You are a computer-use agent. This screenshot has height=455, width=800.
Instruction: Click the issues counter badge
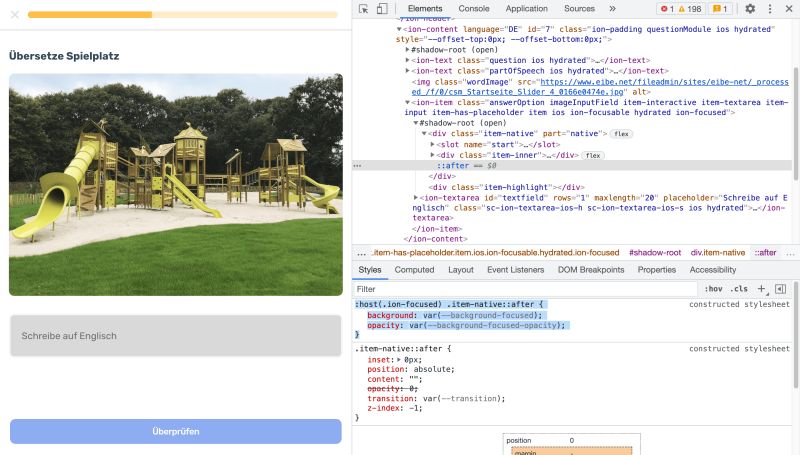(720, 9)
